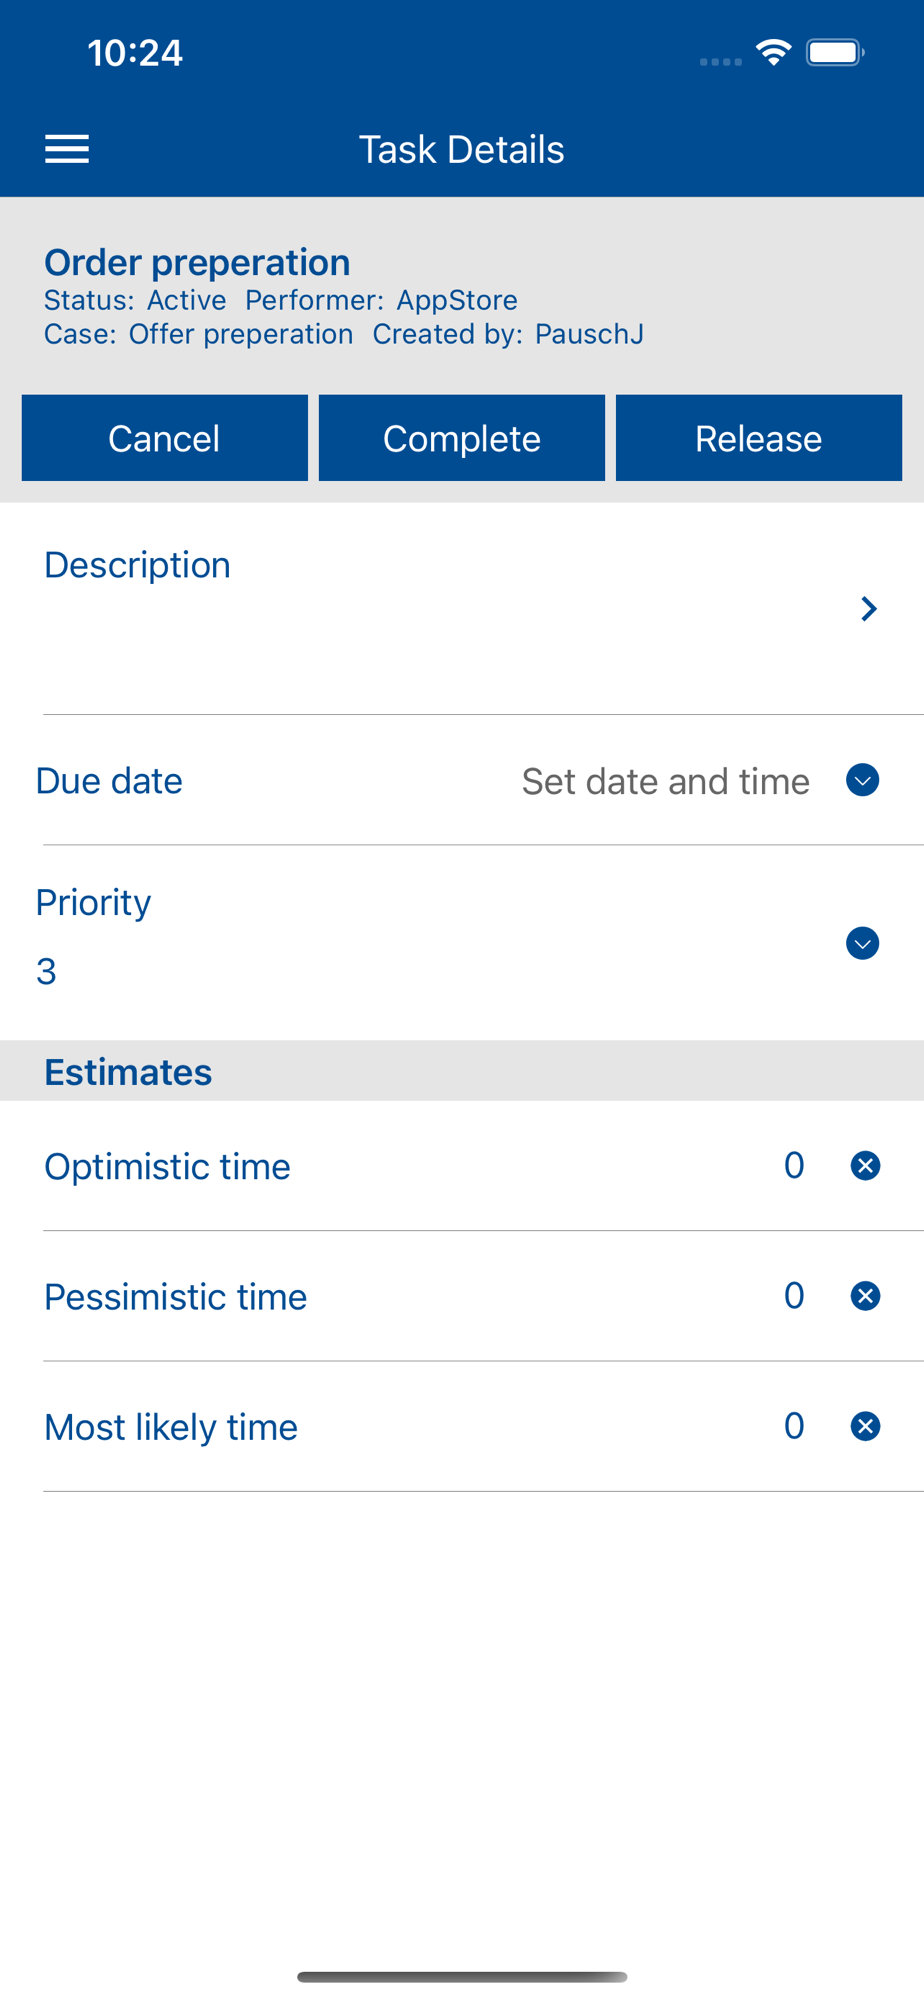Image resolution: width=924 pixels, height=2000 pixels.
Task: Clear the Pessimistic time value
Action: pos(865,1296)
